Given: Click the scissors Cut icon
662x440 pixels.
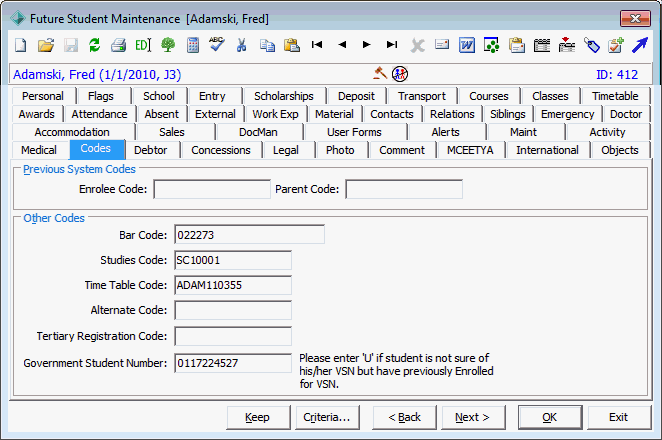Looking at the screenshot, I should coord(241,45).
